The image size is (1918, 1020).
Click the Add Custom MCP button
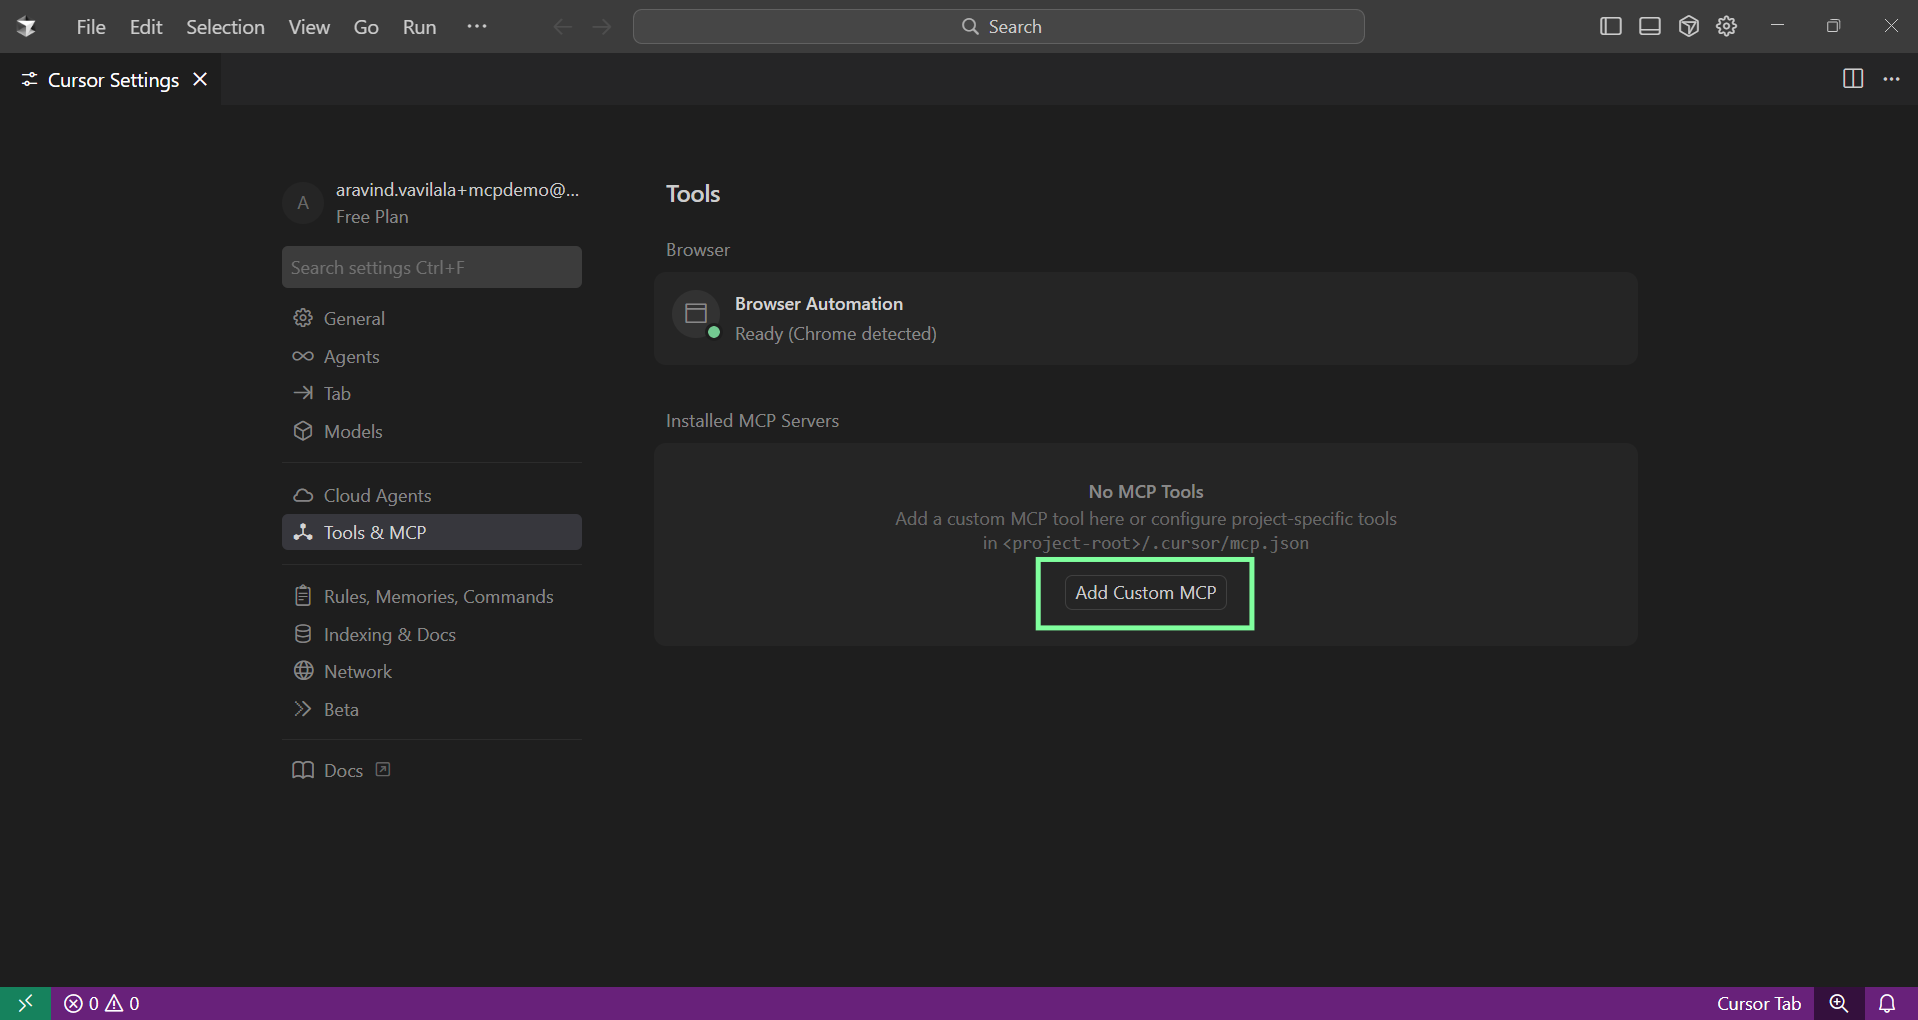pos(1145,593)
